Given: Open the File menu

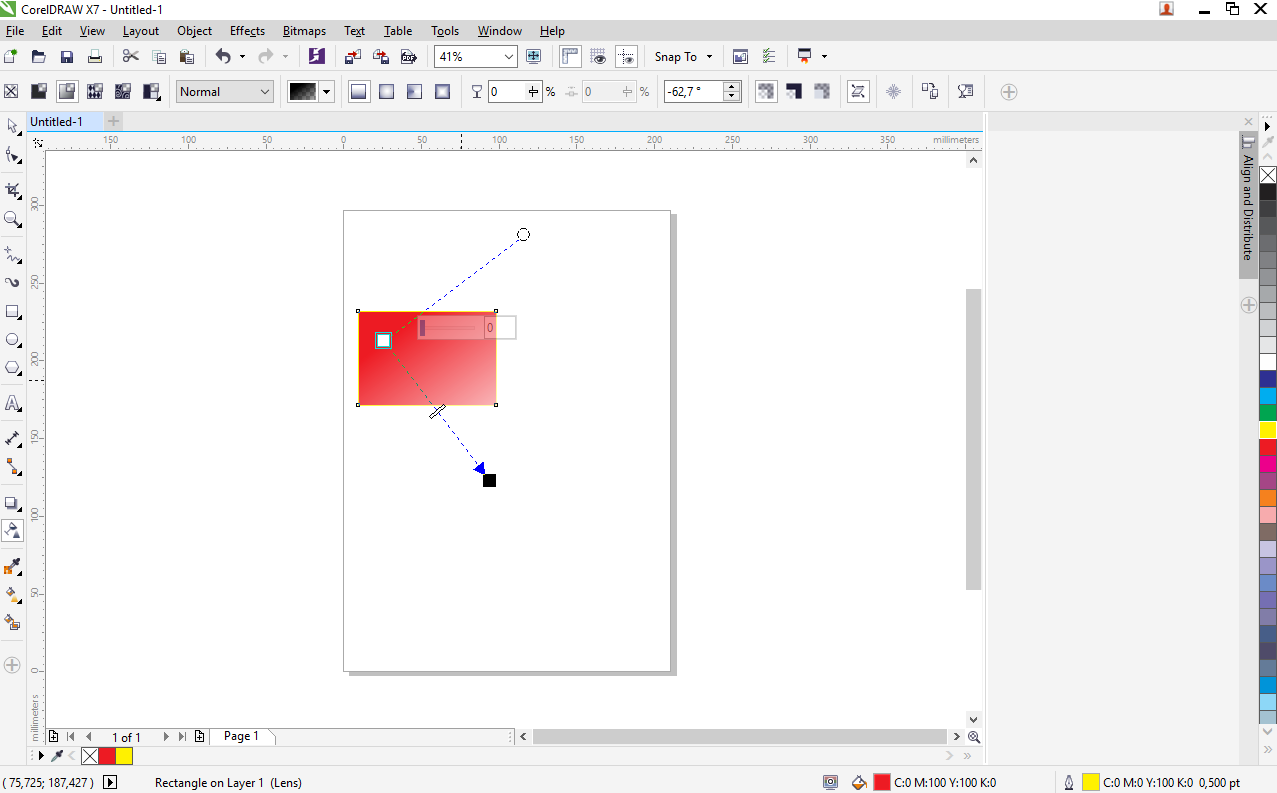Looking at the screenshot, I should [15, 31].
